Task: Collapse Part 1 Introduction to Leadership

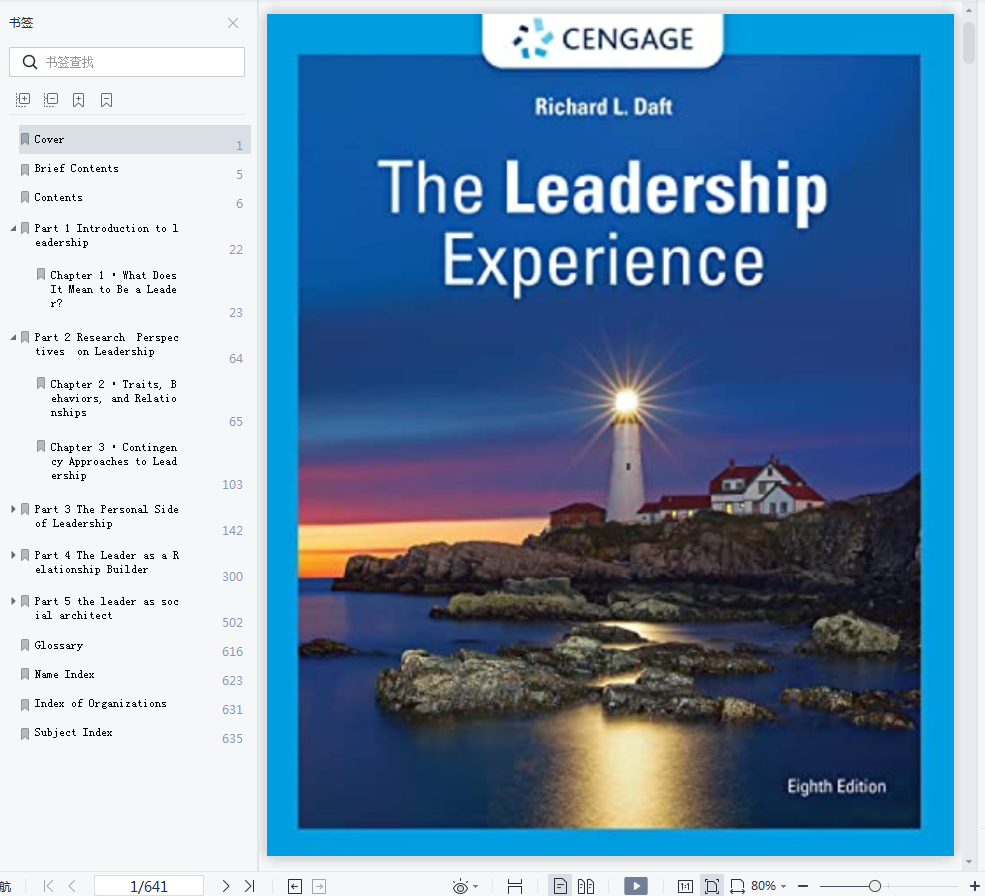Action: 13,229
